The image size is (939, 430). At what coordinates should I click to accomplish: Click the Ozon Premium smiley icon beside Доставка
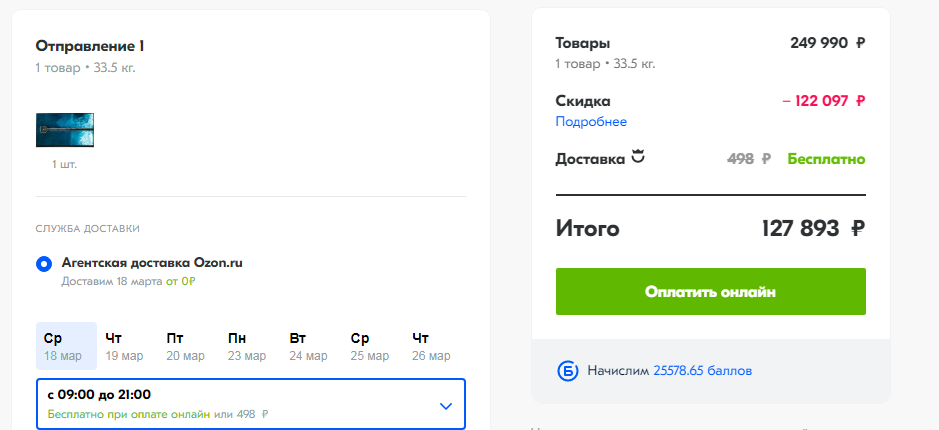point(638,157)
